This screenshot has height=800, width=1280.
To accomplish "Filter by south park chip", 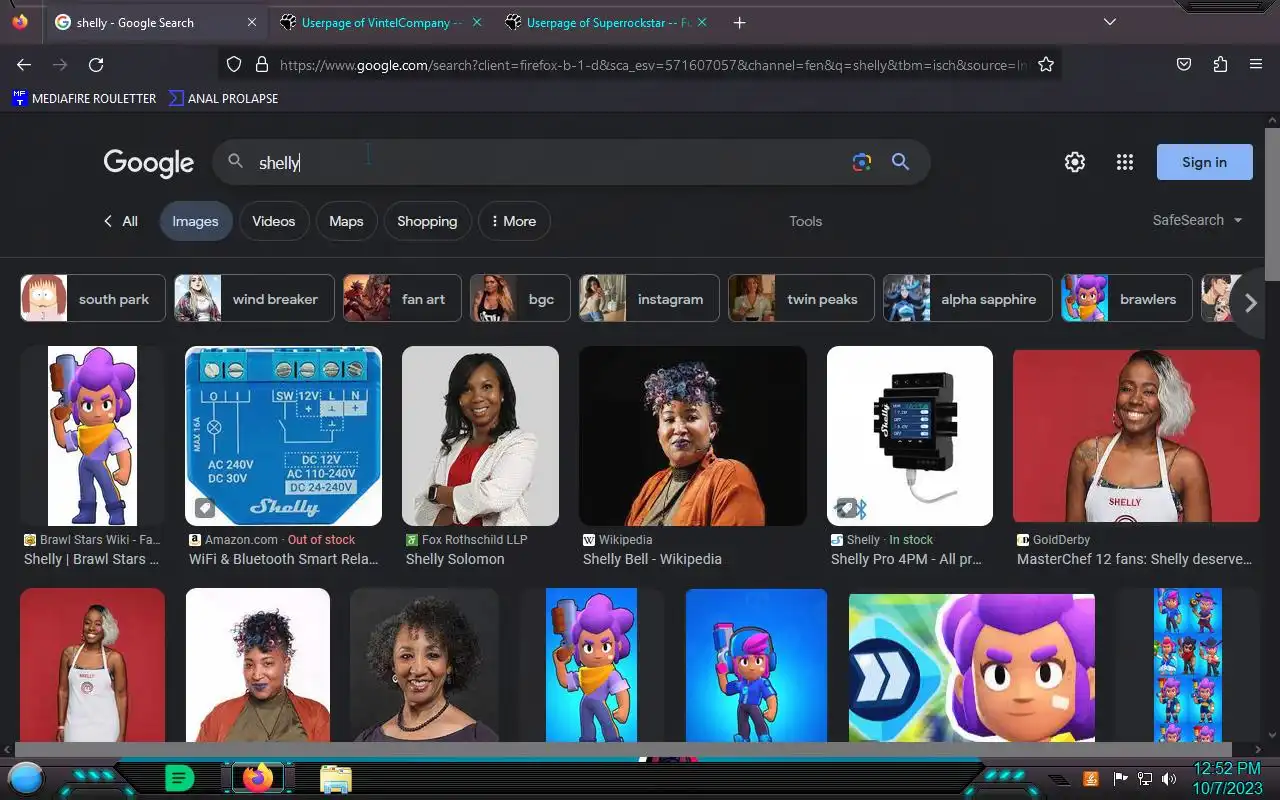I will pos(93,298).
